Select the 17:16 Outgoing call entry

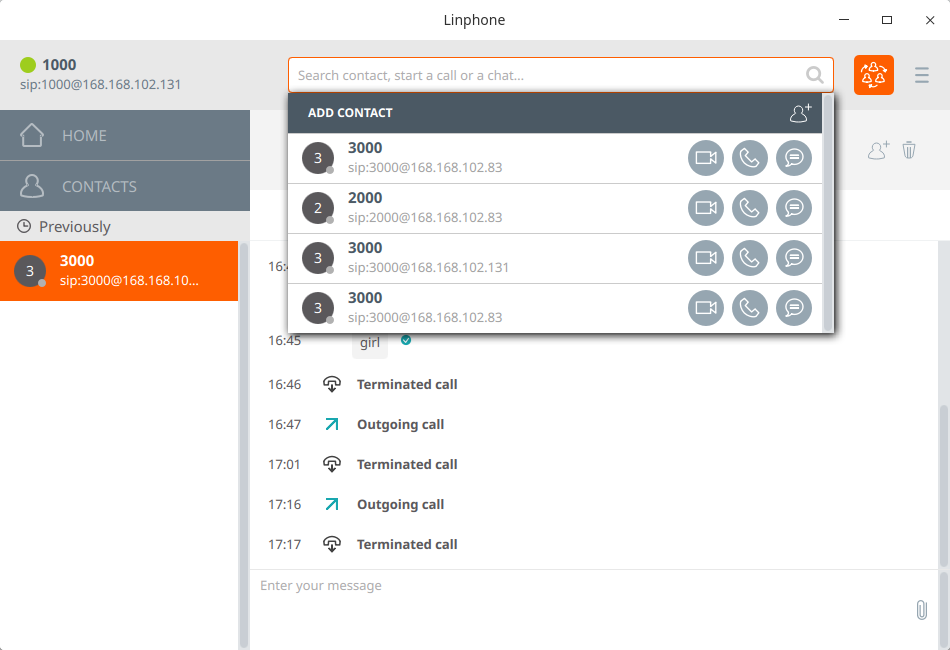tap(400, 505)
